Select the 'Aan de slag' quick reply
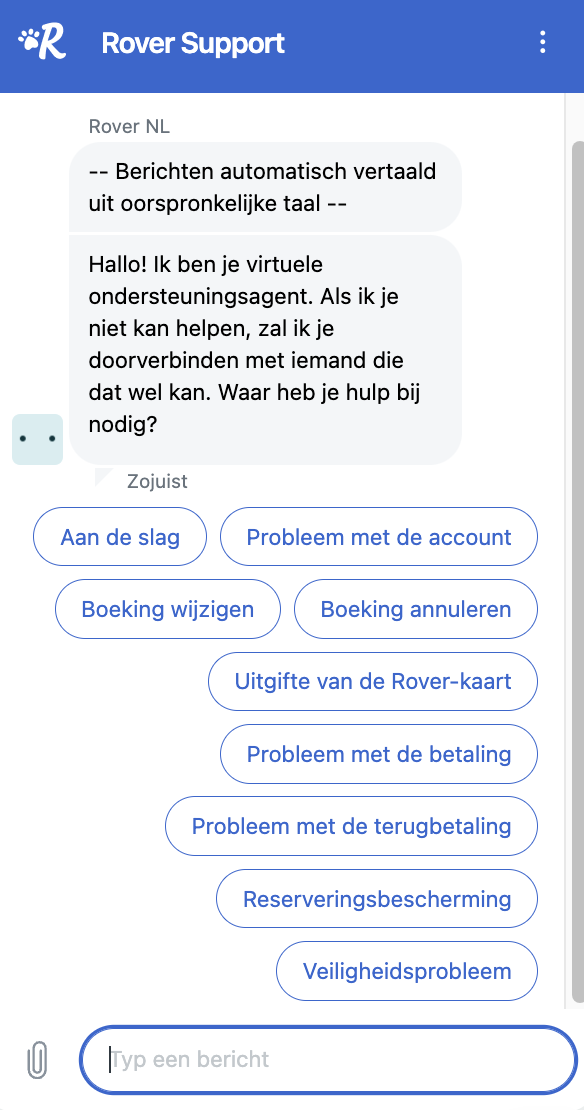This screenshot has width=584, height=1110. click(x=120, y=537)
